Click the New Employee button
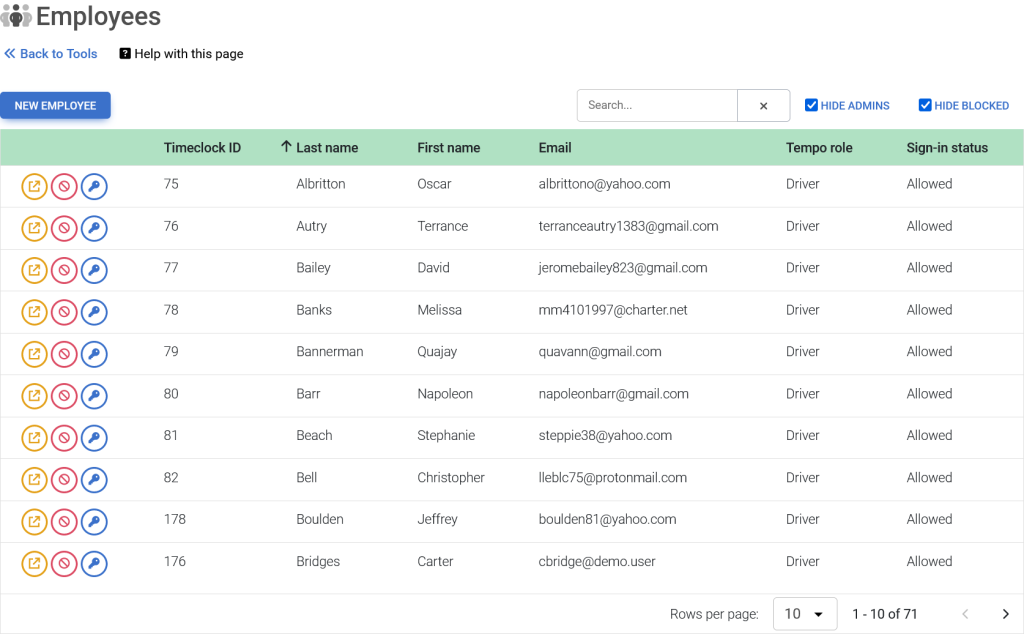1024x634 pixels. tap(55, 106)
